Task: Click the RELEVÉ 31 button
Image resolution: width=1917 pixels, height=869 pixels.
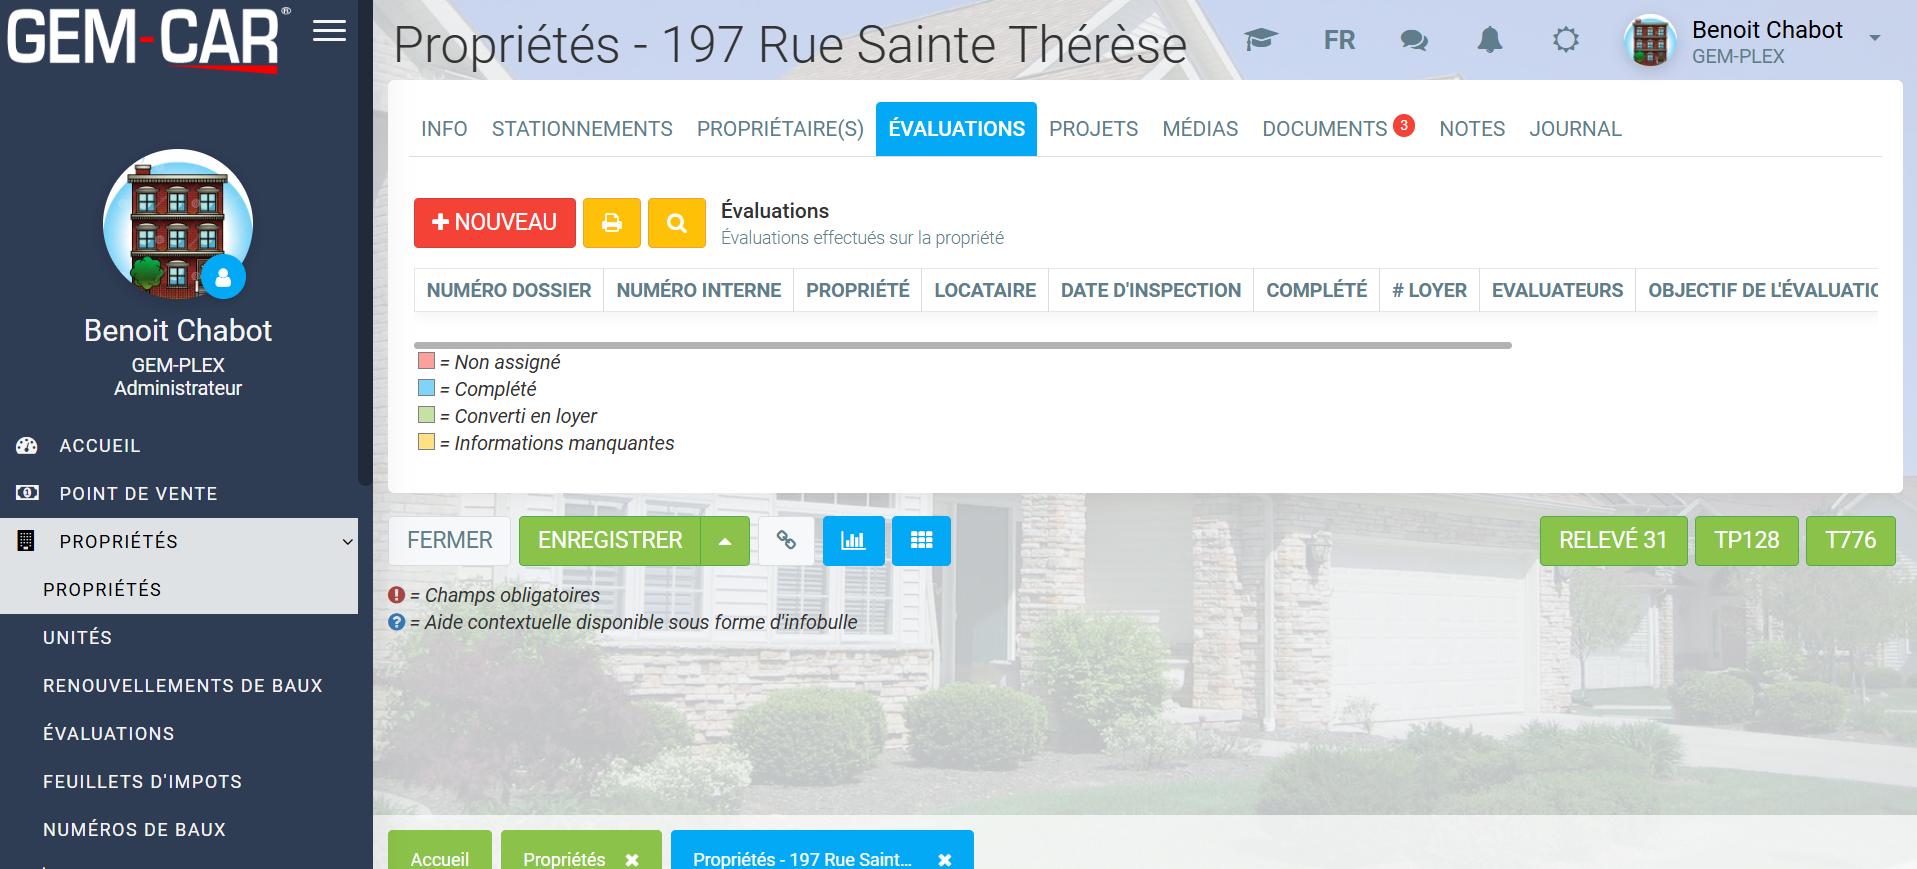Action: tap(1613, 541)
